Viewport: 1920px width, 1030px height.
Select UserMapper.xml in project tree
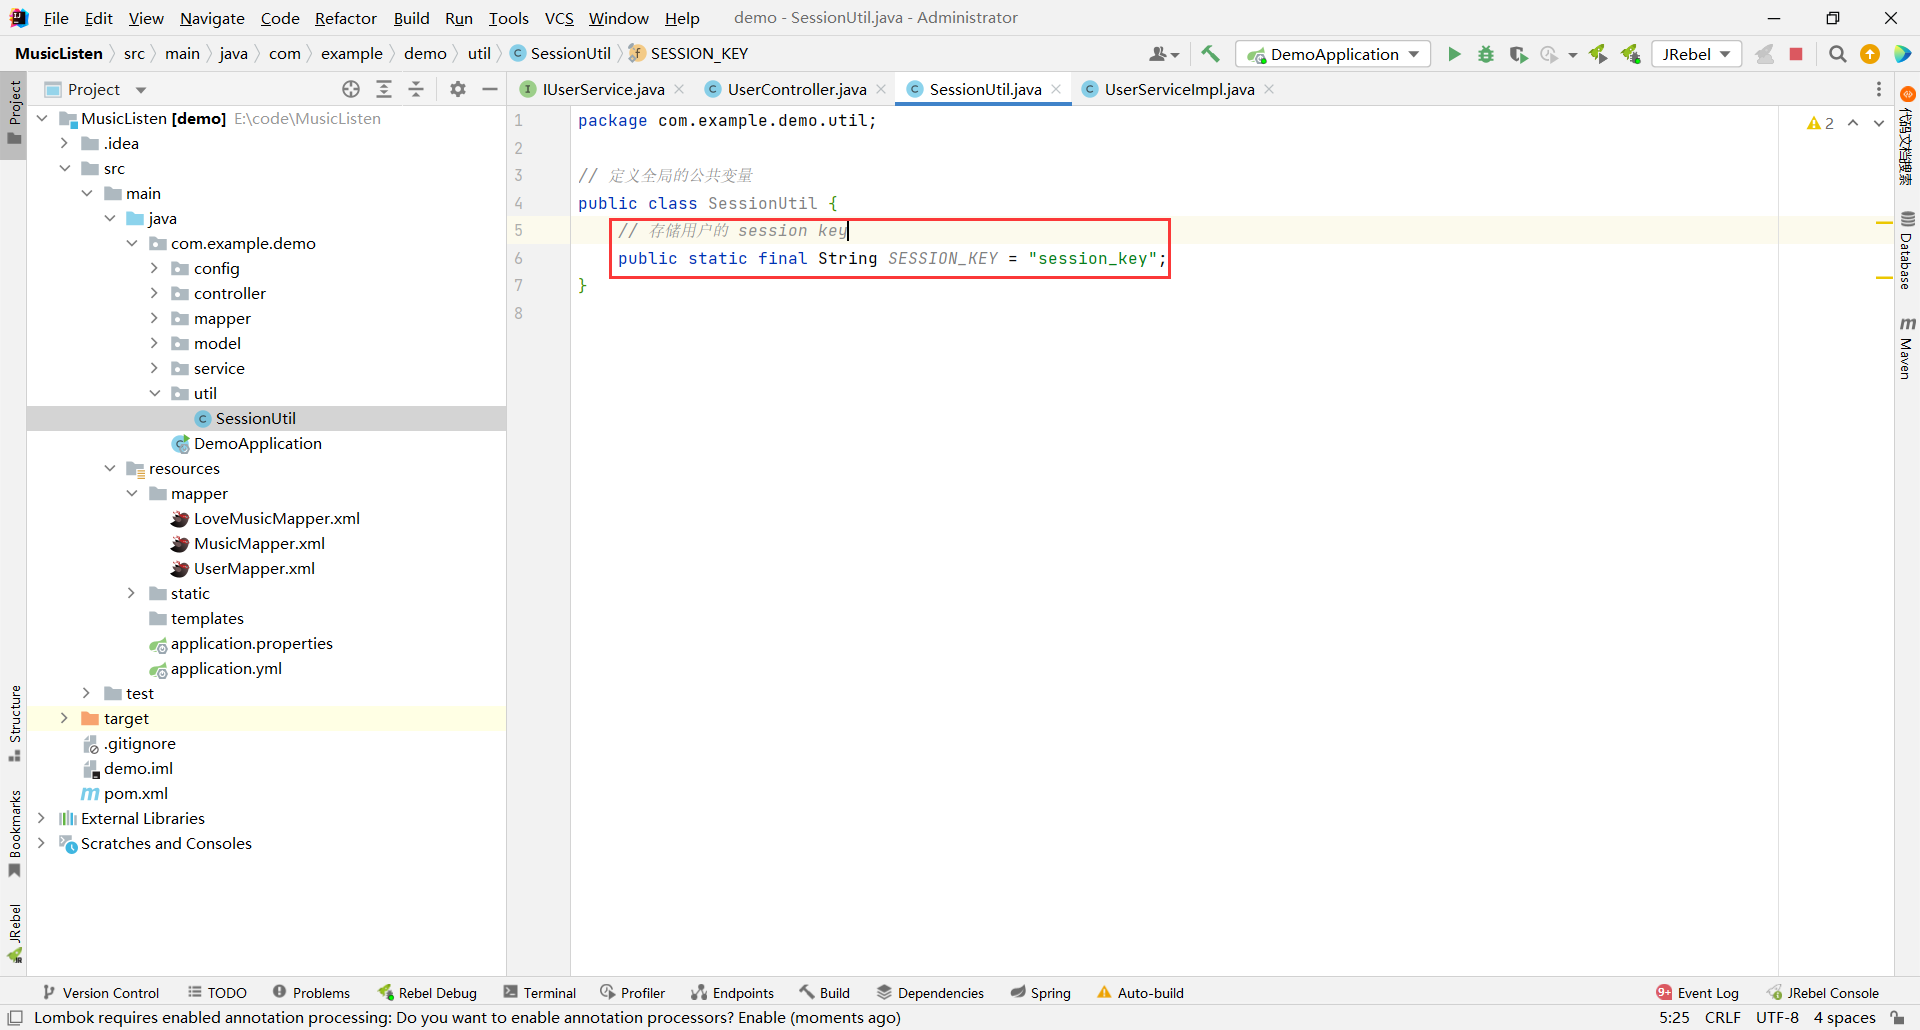point(254,568)
